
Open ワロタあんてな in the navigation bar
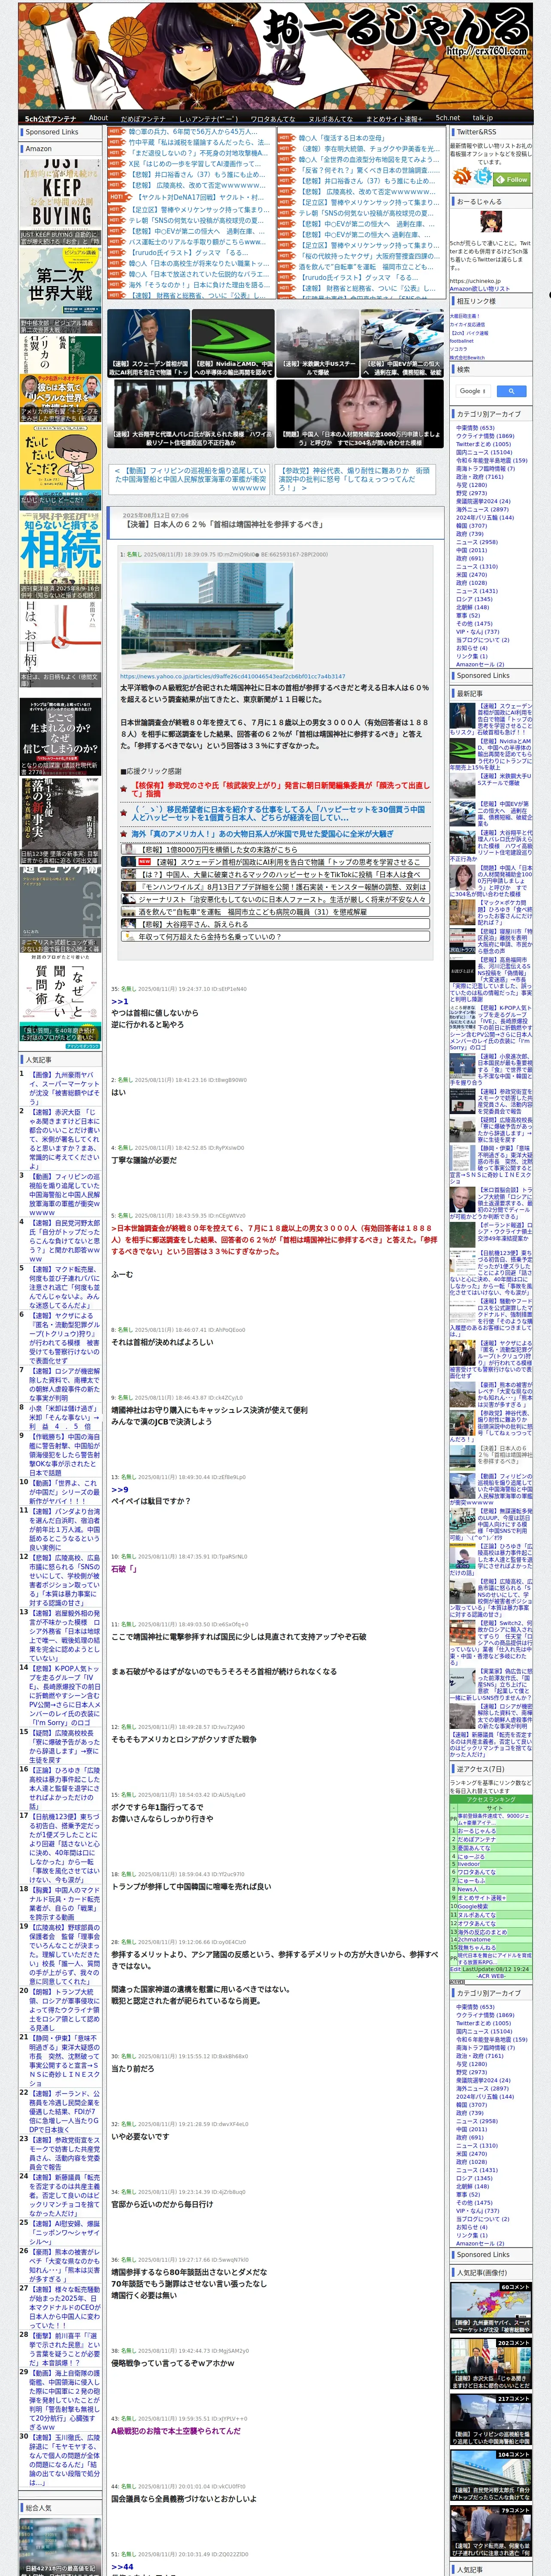coord(272,118)
